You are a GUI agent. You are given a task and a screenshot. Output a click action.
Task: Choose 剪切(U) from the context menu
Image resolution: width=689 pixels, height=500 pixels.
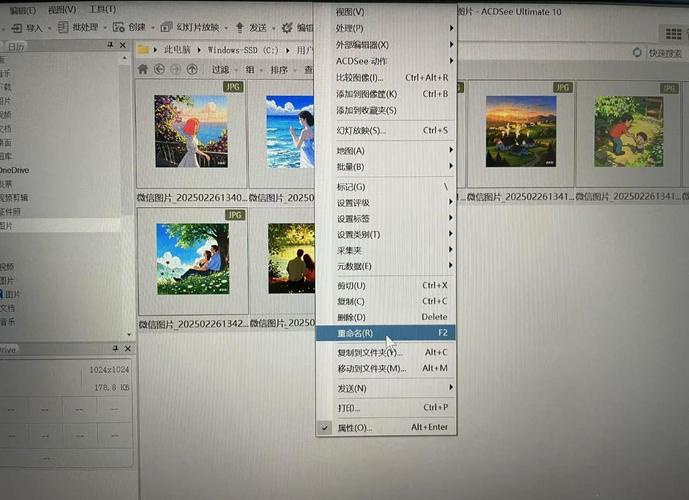[x=386, y=285]
